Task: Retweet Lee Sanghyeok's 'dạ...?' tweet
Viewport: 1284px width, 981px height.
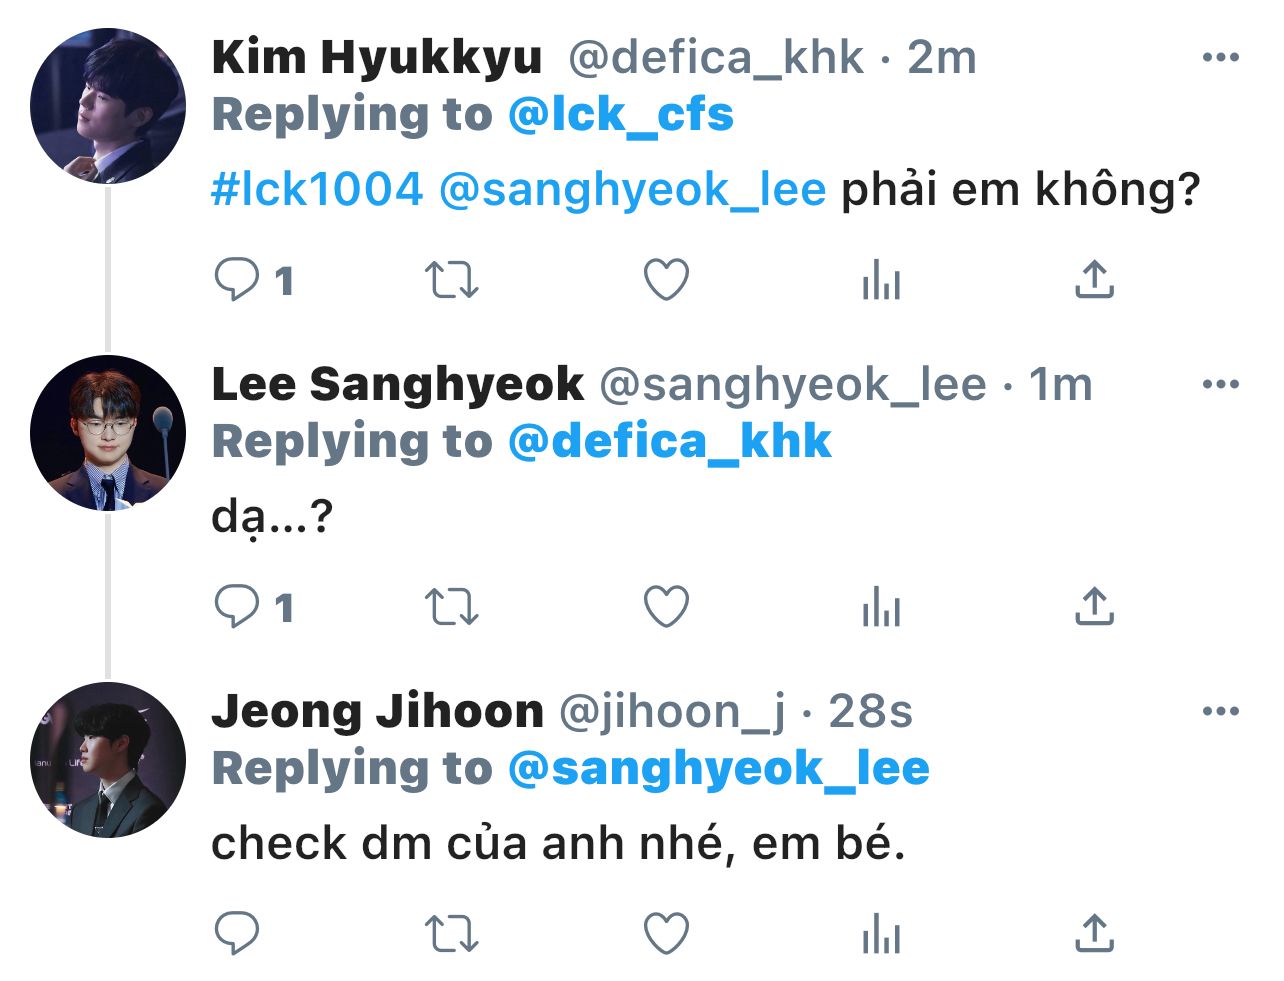Action: [452, 606]
